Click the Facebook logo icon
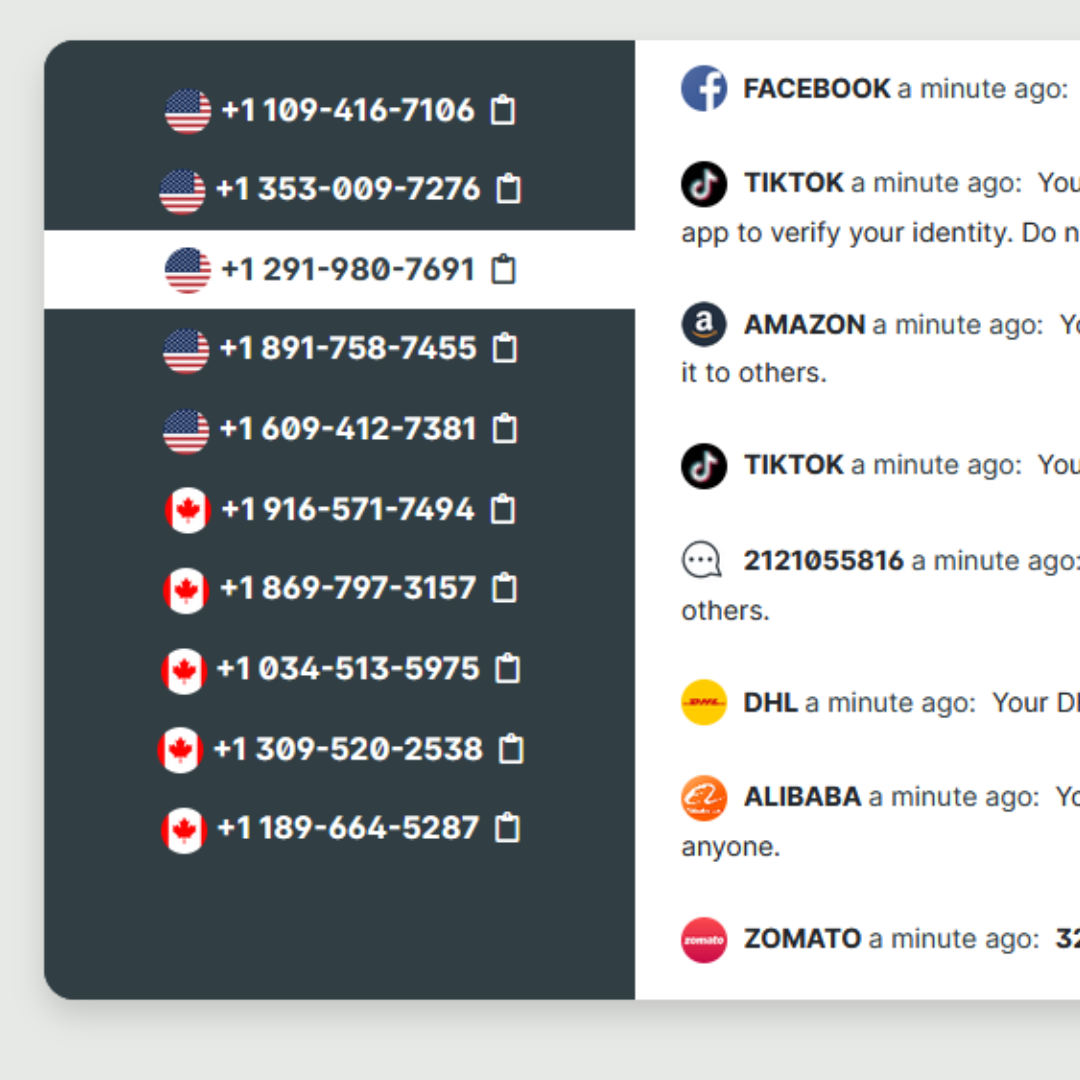 (x=703, y=88)
